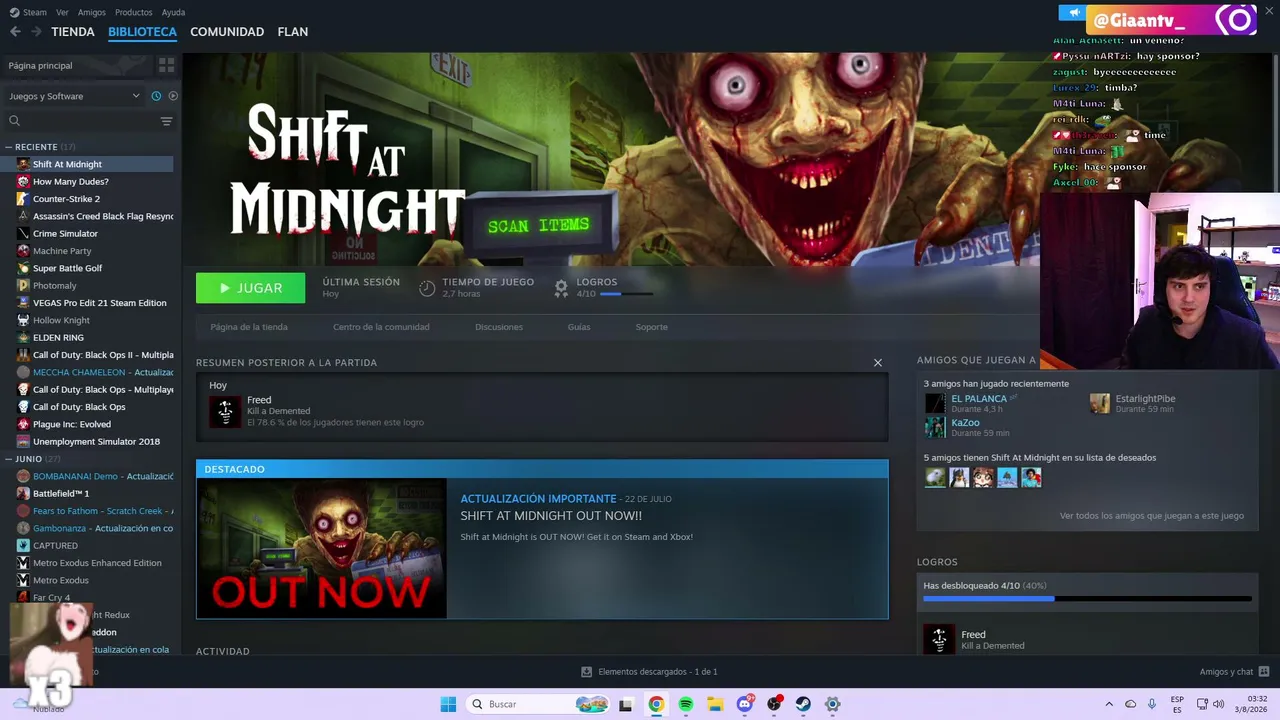The width and height of the screenshot is (1280, 720).
Task: Collapse the JUNIO section
Action: click(x=9, y=459)
